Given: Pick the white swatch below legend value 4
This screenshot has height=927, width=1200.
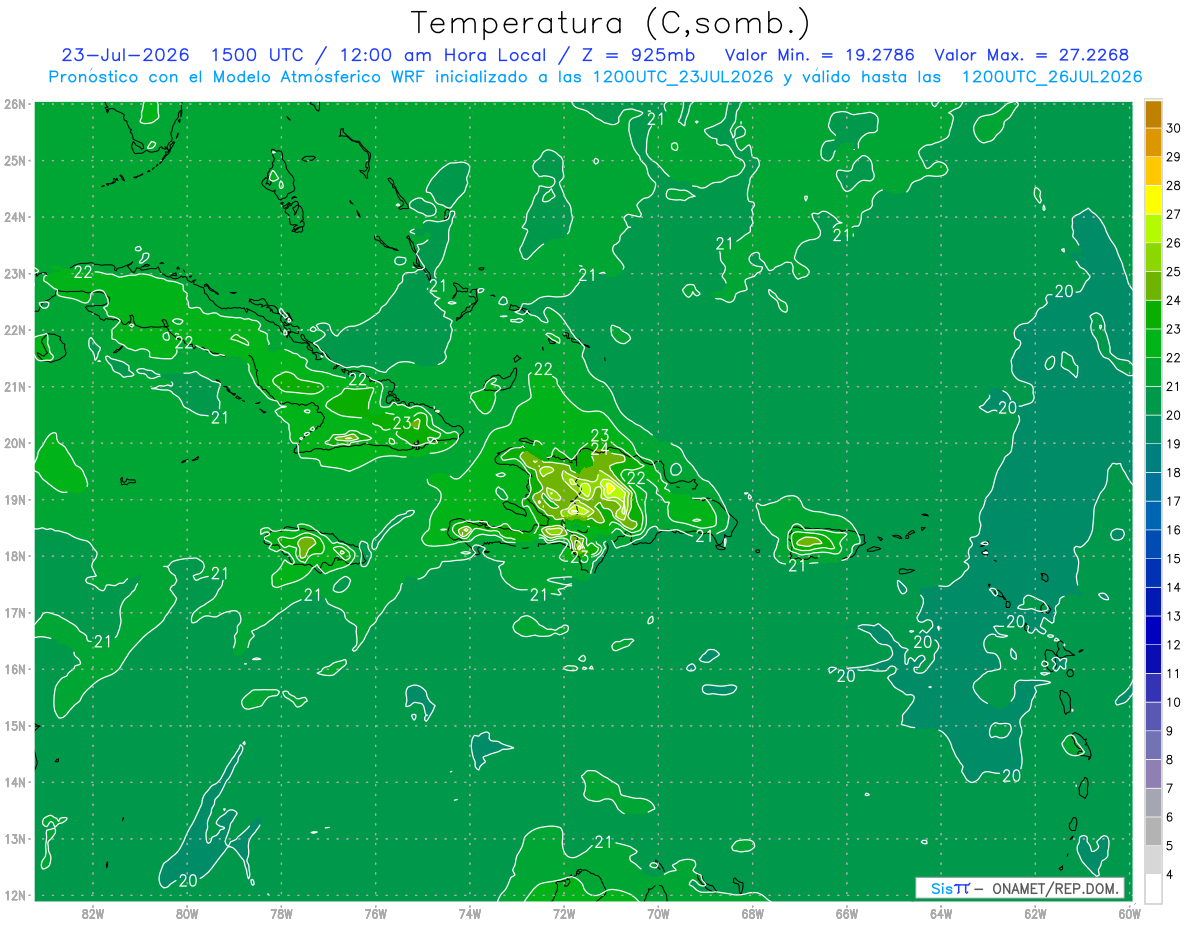Looking at the screenshot, I should [1153, 888].
